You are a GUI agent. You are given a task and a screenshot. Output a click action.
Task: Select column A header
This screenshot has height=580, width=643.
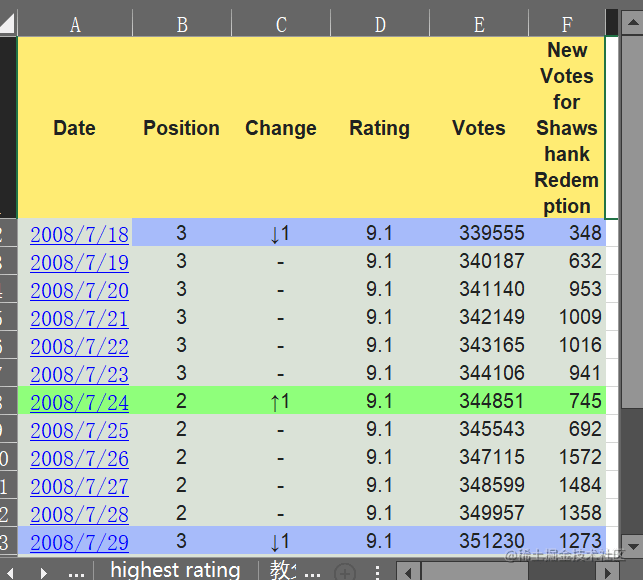[x=75, y=25]
